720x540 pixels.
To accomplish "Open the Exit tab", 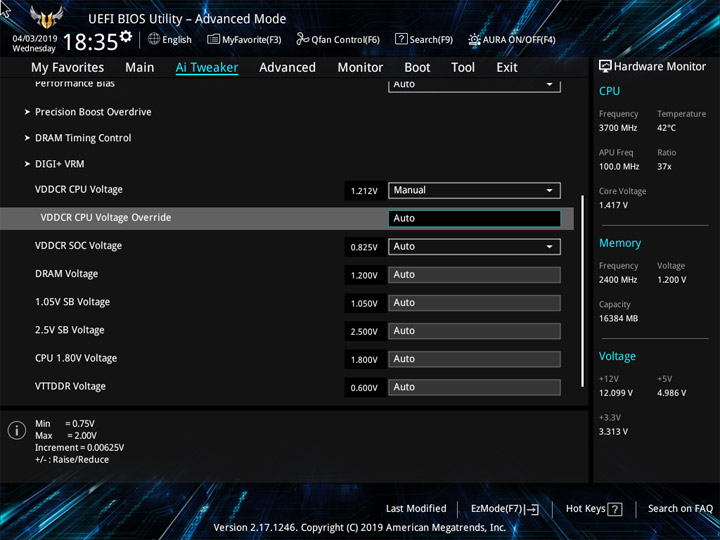I will (x=507, y=68).
